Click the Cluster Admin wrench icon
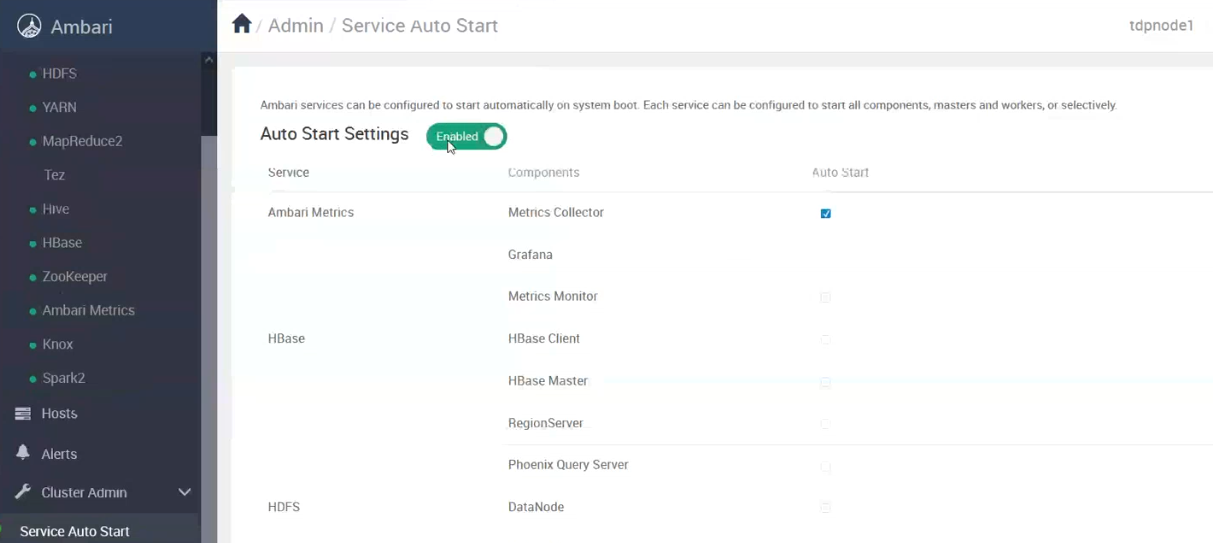Screen dimensions: 1213x543 pyautogui.click(x=23, y=492)
